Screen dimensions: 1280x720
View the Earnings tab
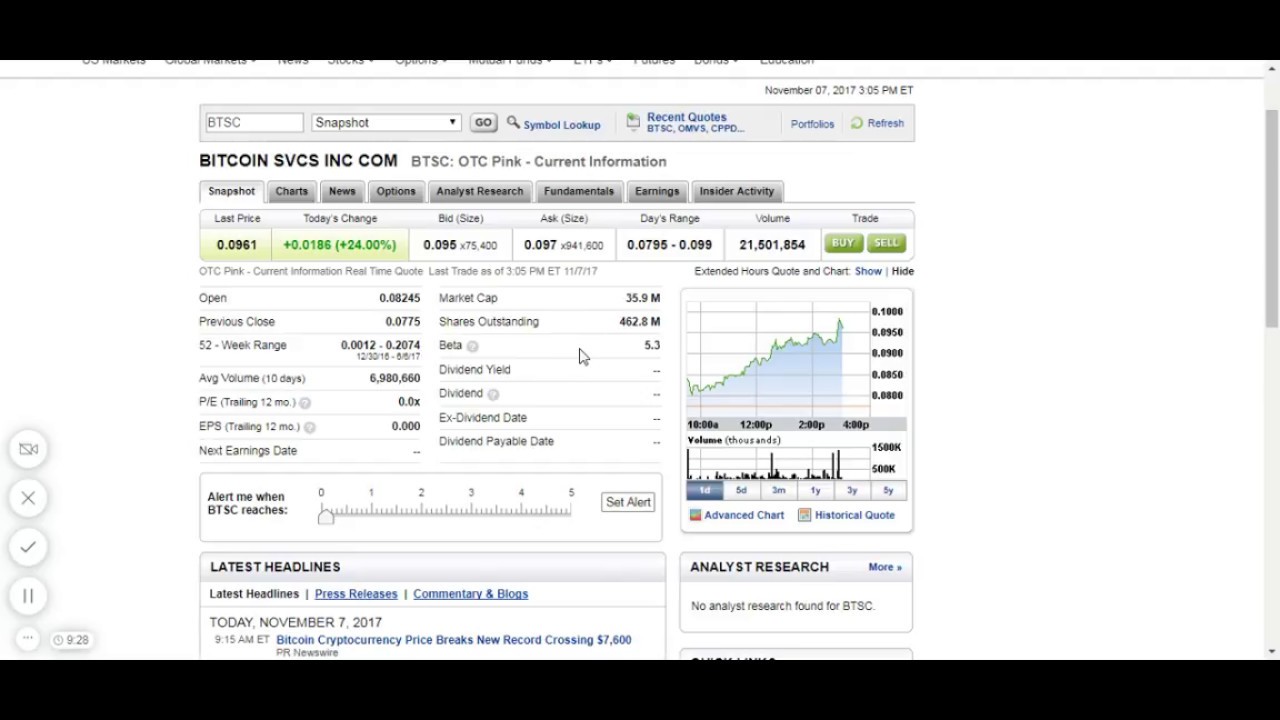pyautogui.click(x=657, y=191)
